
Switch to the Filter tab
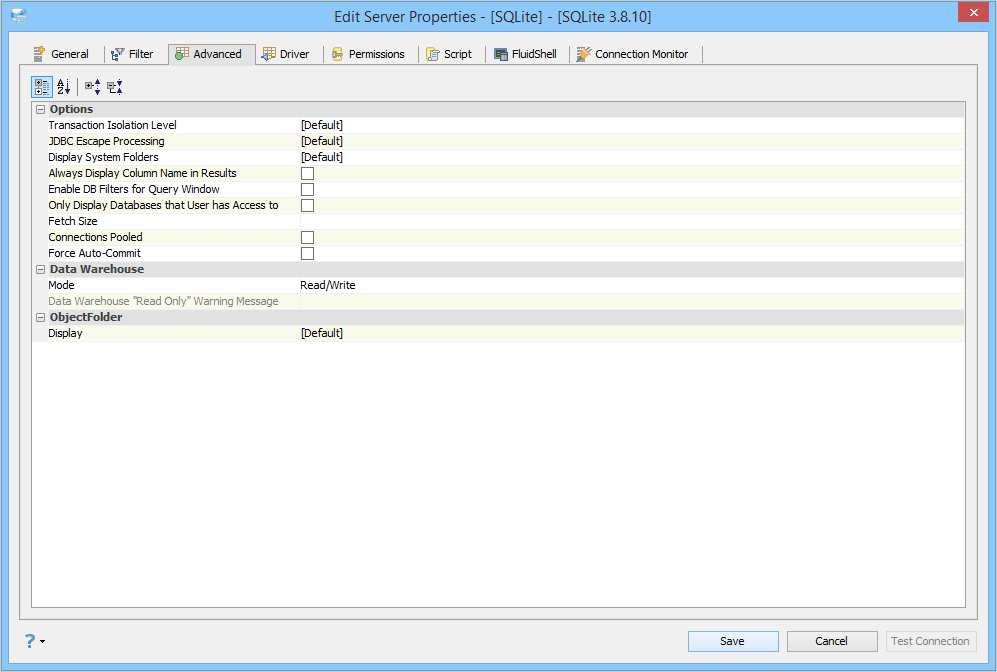pos(132,54)
